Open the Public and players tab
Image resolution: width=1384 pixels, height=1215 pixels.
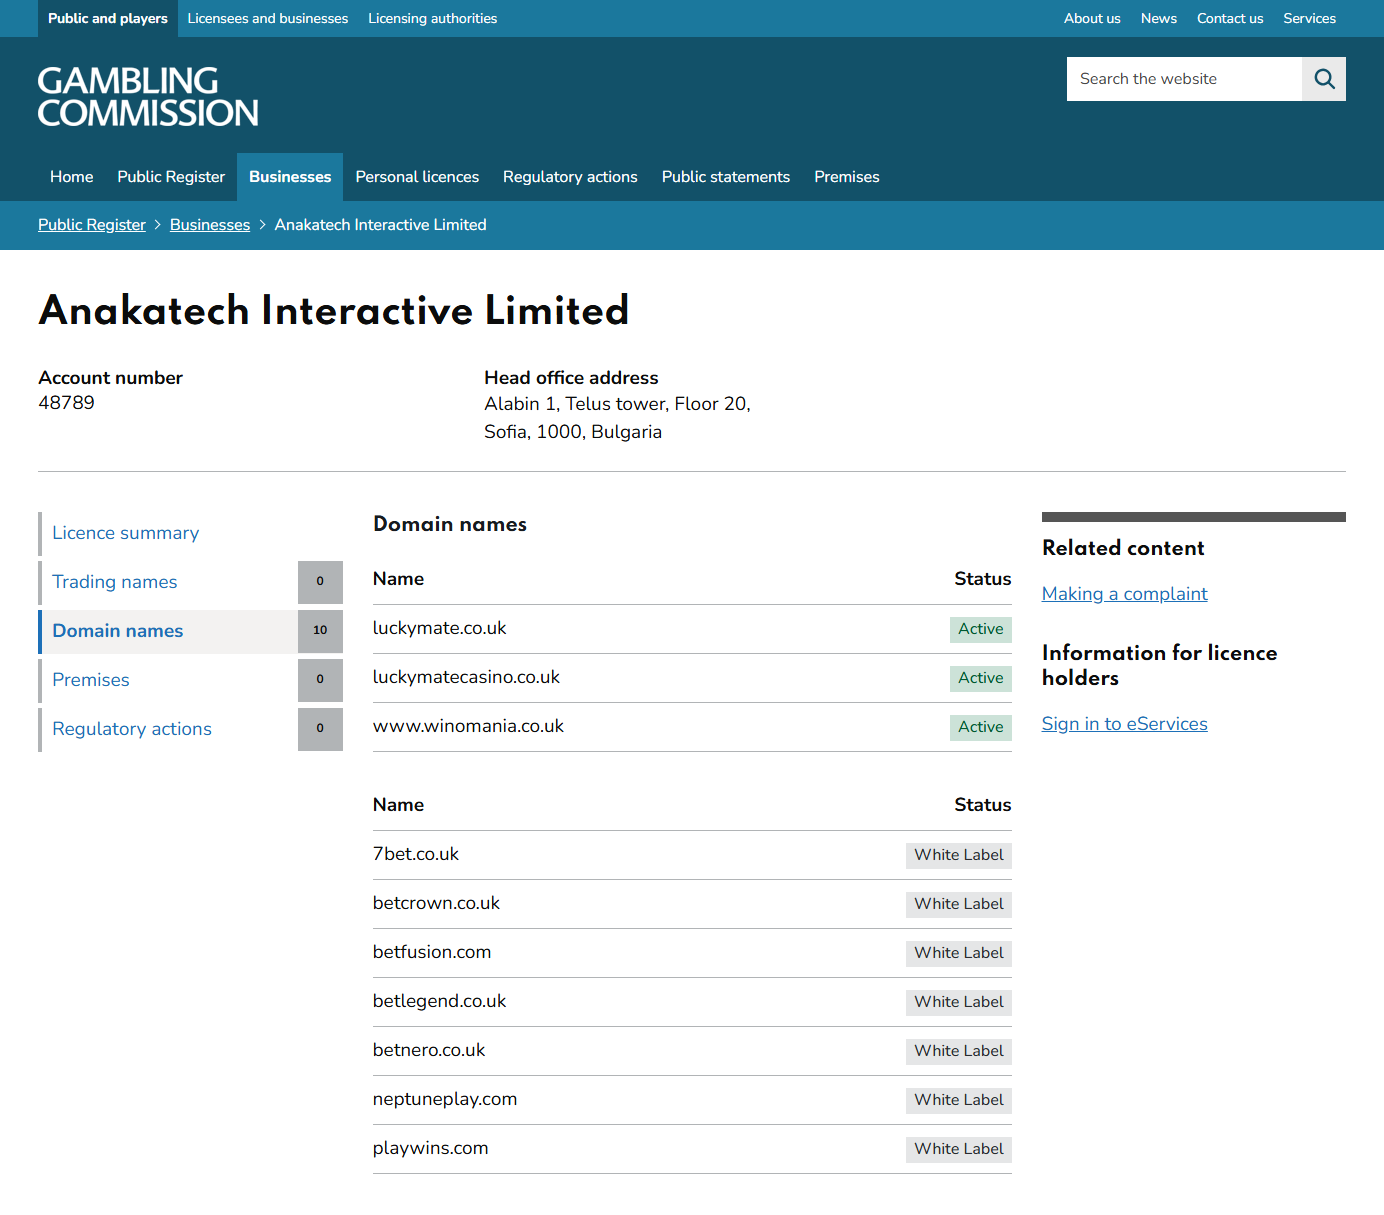tap(108, 18)
